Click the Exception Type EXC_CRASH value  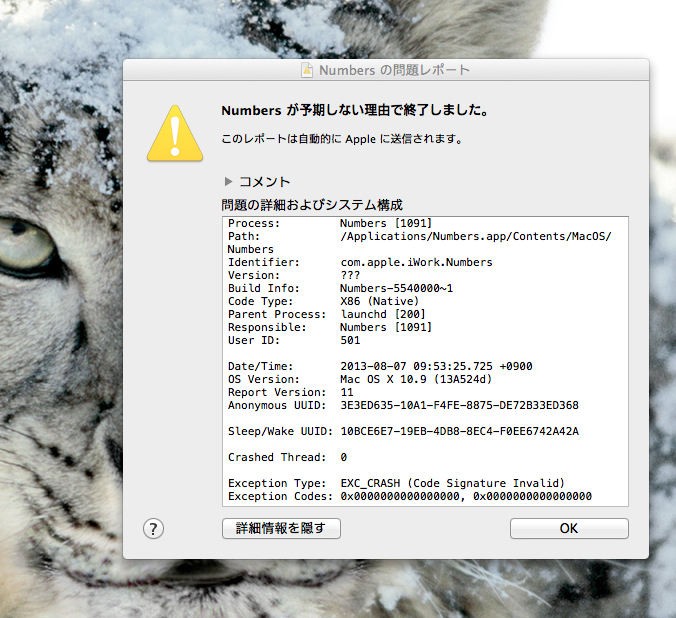click(452, 483)
